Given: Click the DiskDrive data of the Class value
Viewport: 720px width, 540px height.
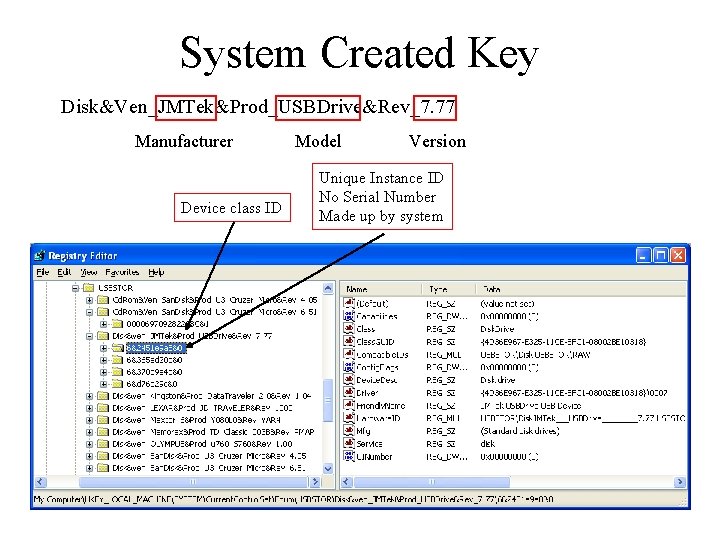Looking at the screenshot, I should (x=497, y=329).
